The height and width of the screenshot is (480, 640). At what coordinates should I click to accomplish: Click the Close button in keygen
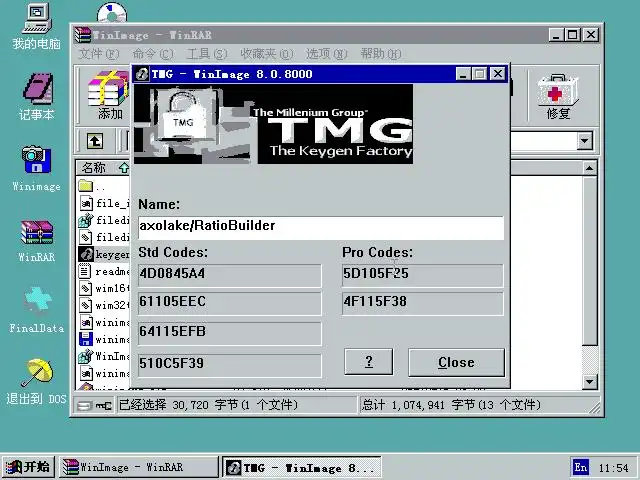[456, 362]
